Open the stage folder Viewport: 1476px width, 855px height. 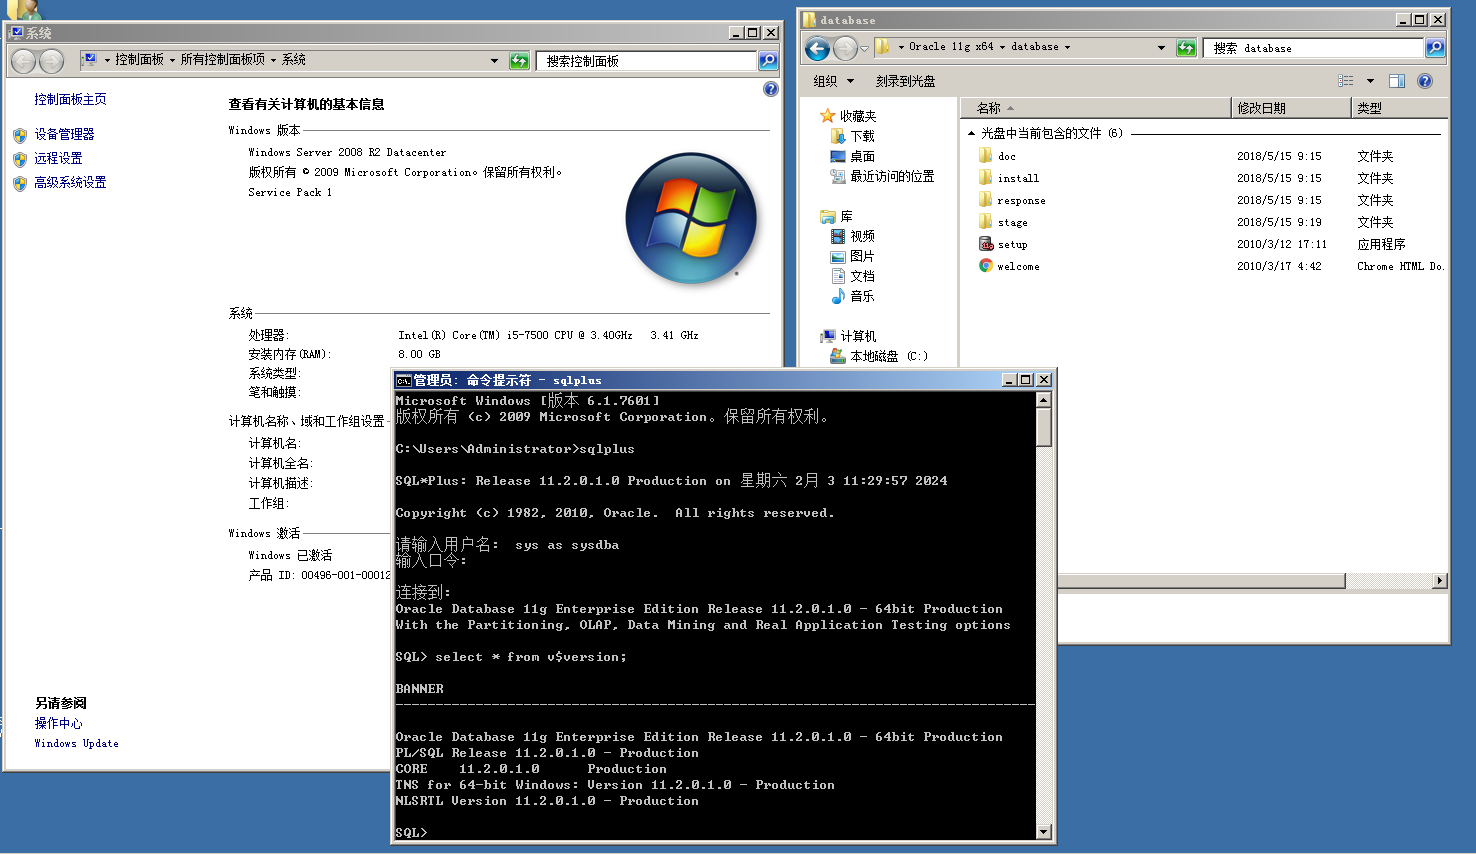click(1012, 222)
